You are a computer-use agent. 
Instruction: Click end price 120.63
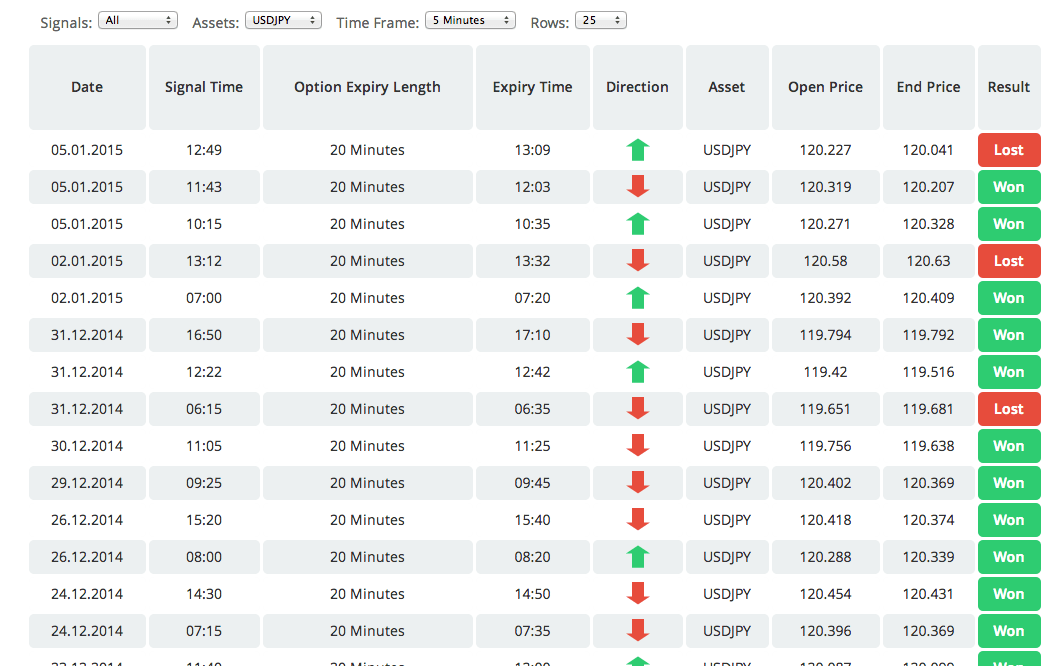coord(929,261)
